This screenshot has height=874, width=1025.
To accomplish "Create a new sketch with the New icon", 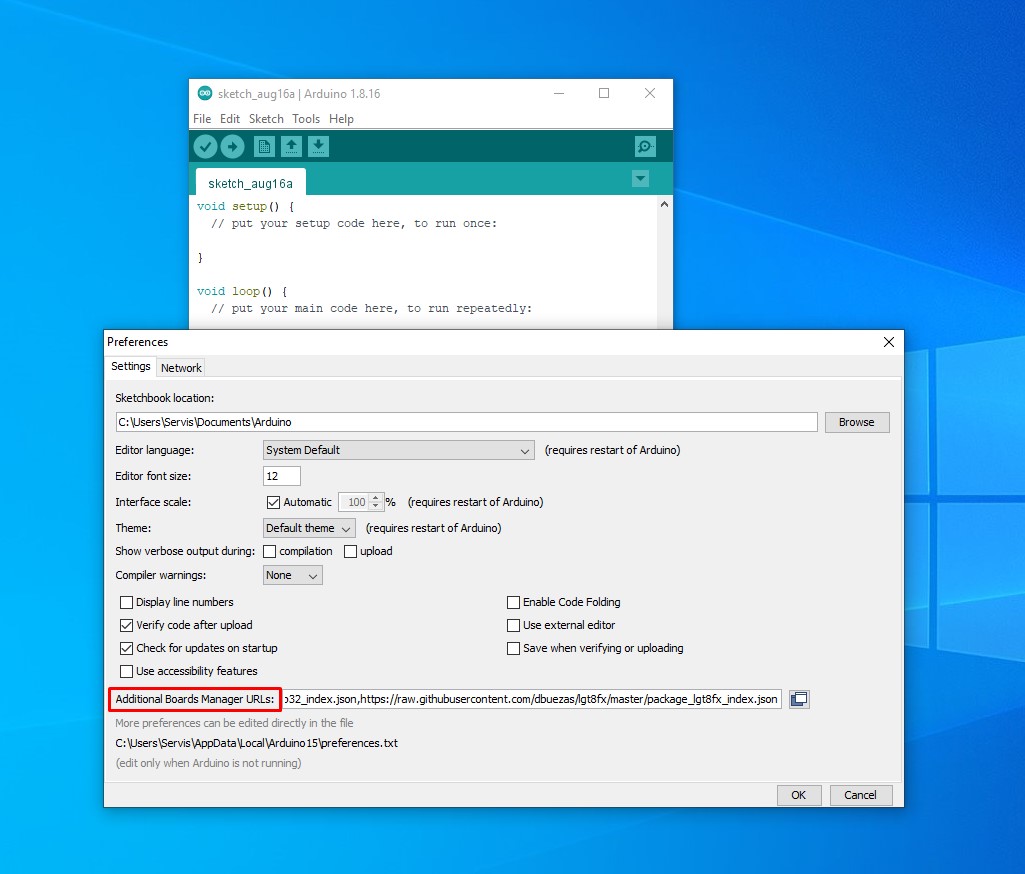I will pos(264,147).
